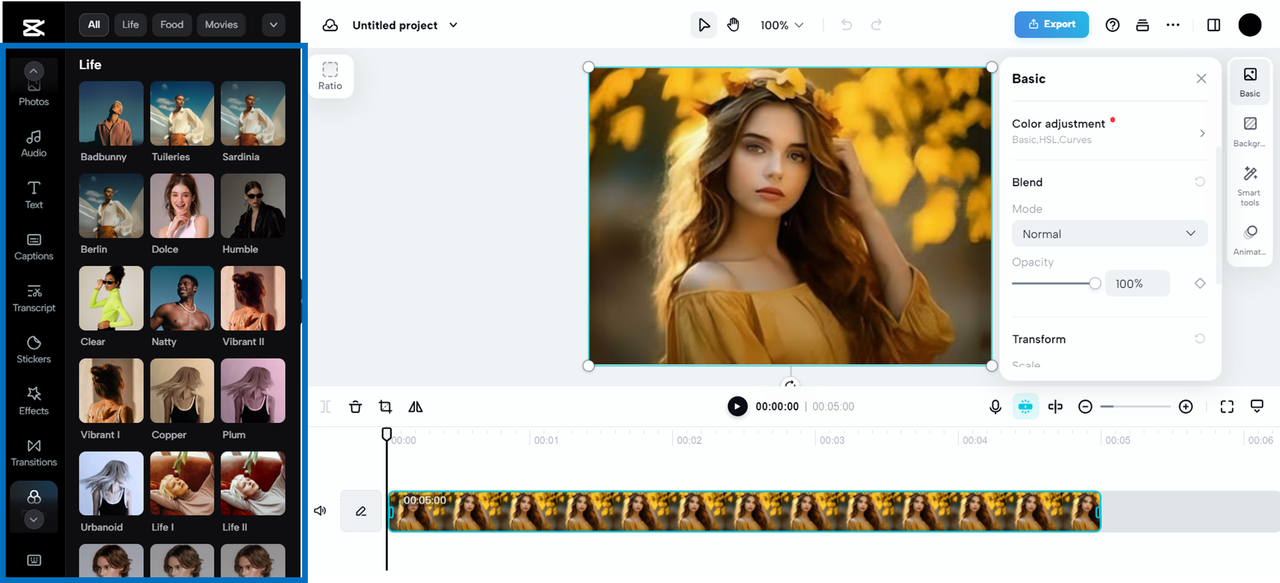Click the 00:03 mark on timeline ruler
Screen dimensions: 1280x583
point(832,440)
